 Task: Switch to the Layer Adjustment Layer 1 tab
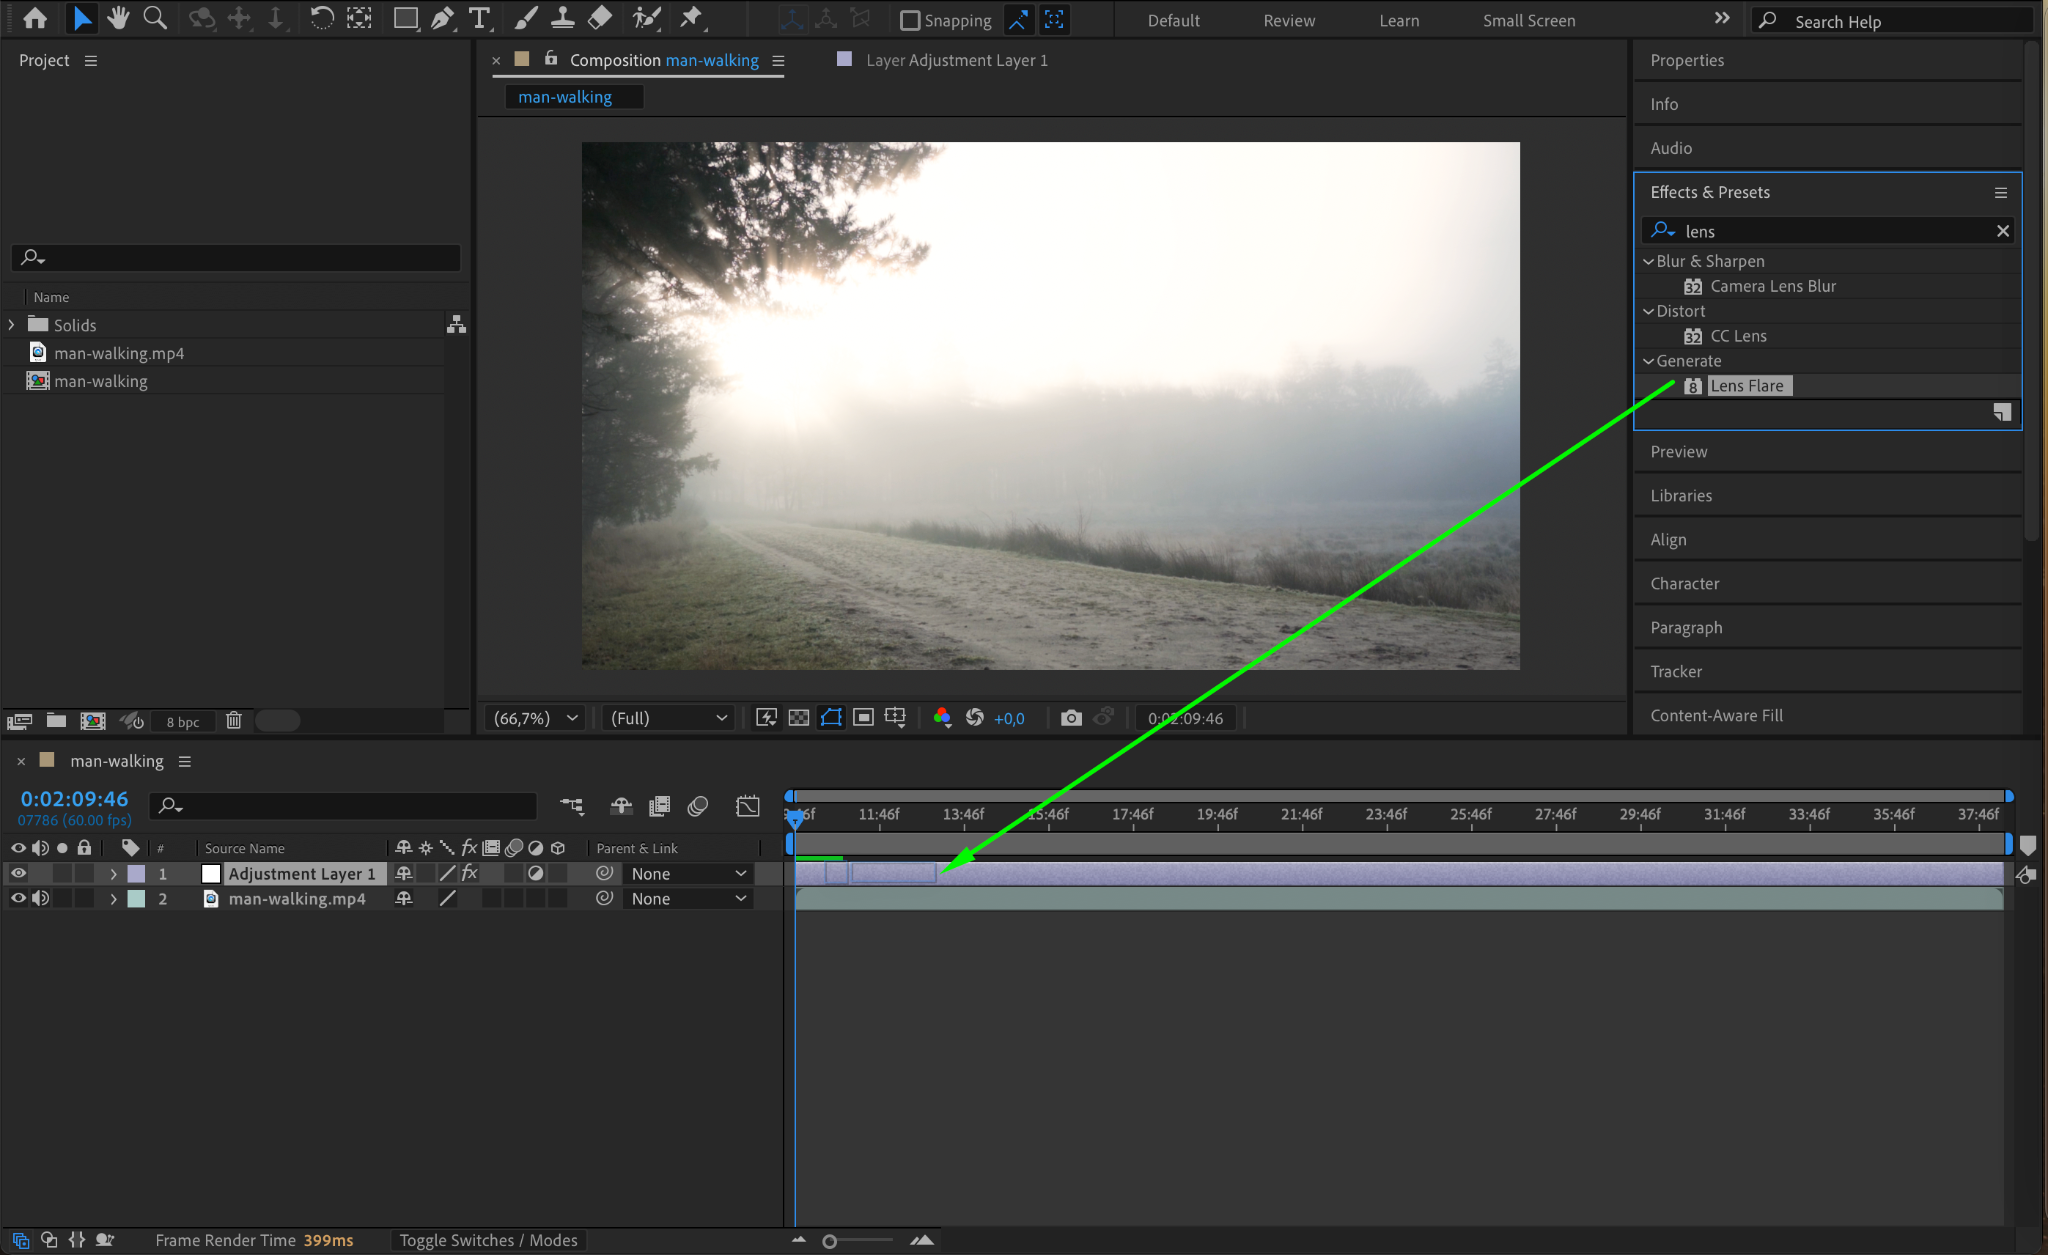click(x=955, y=60)
